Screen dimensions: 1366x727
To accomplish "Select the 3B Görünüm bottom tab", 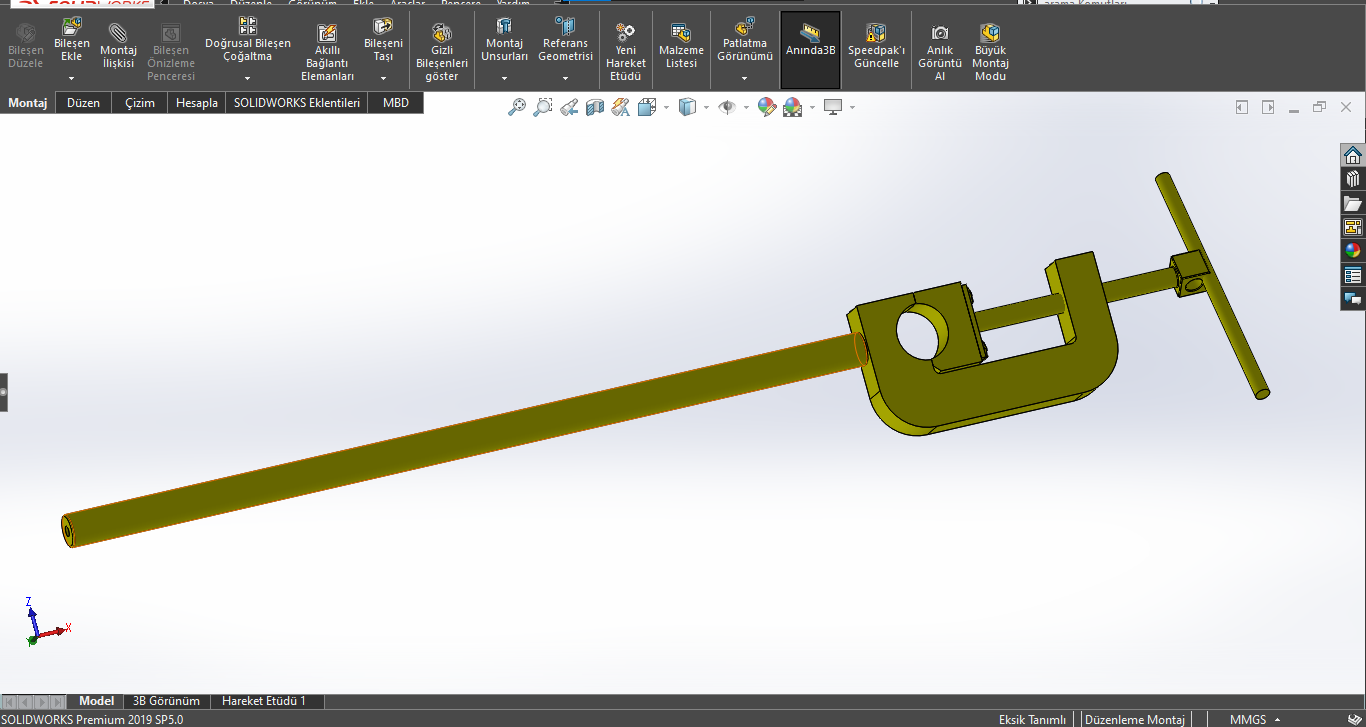I will (x=167, y=702).
